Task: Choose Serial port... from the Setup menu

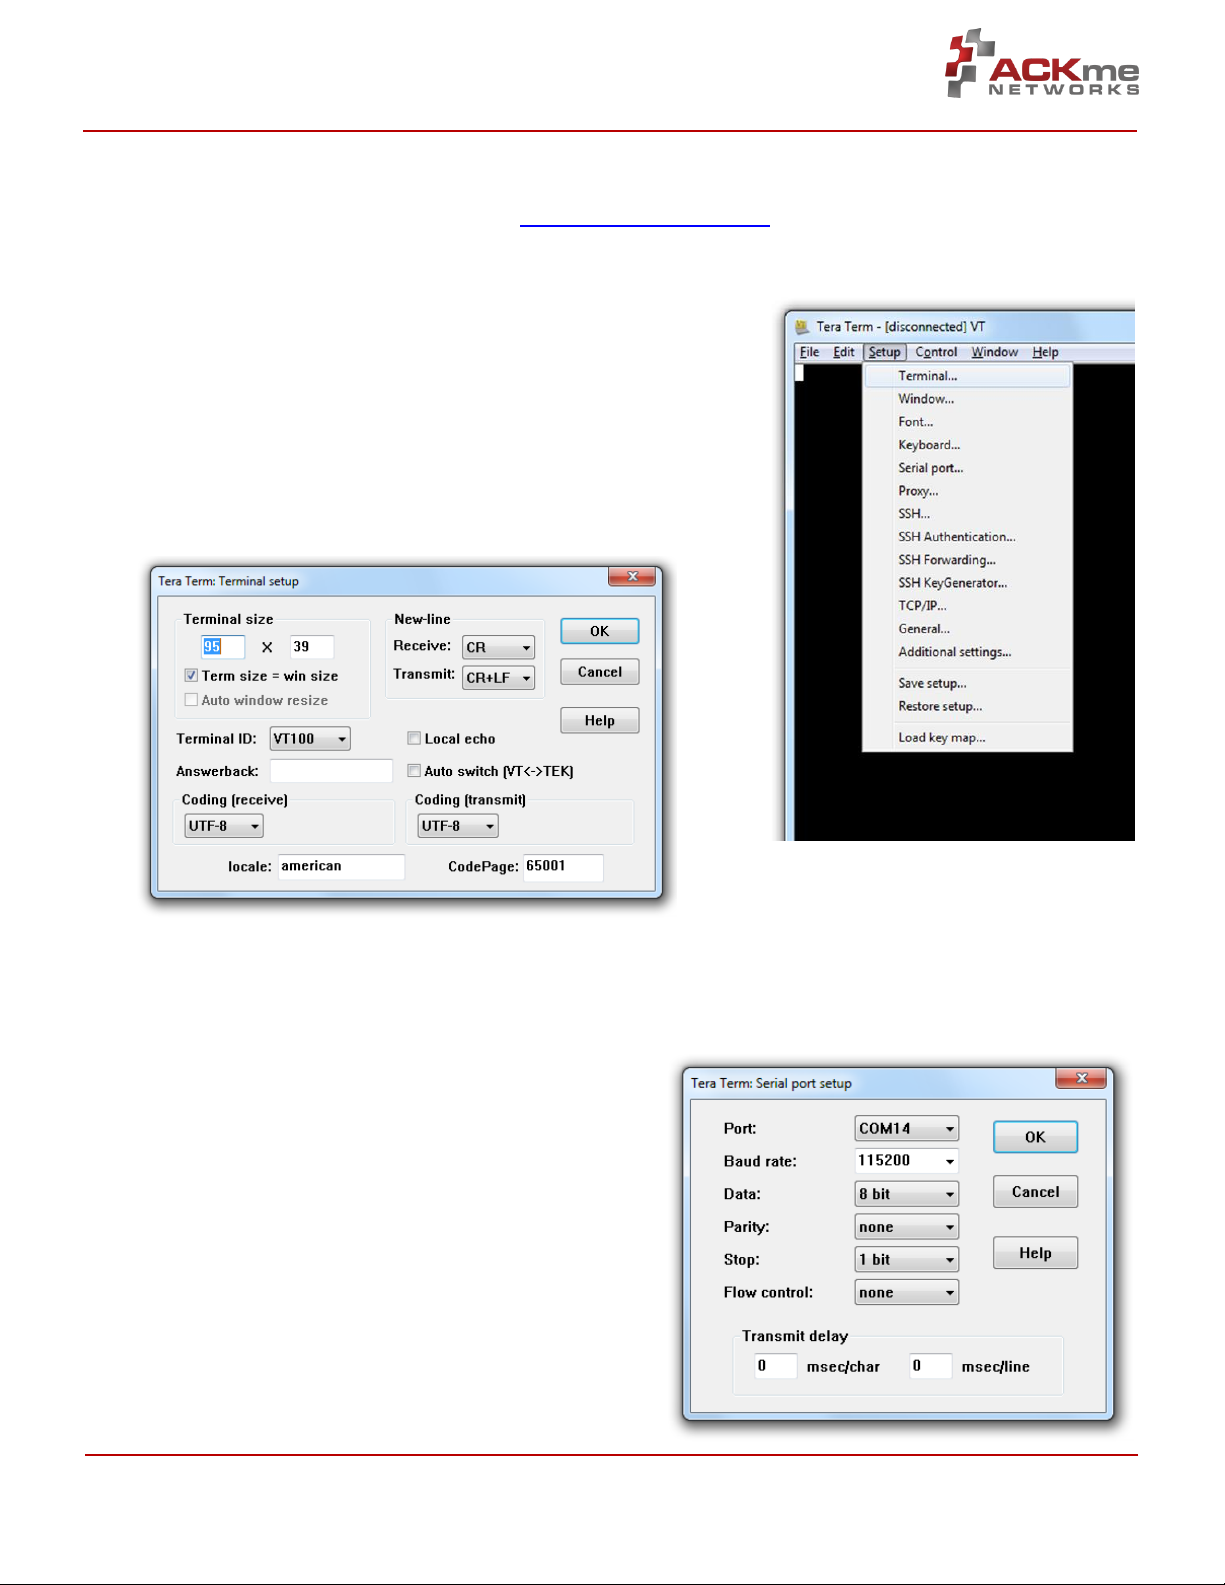Action: [967, 468]
